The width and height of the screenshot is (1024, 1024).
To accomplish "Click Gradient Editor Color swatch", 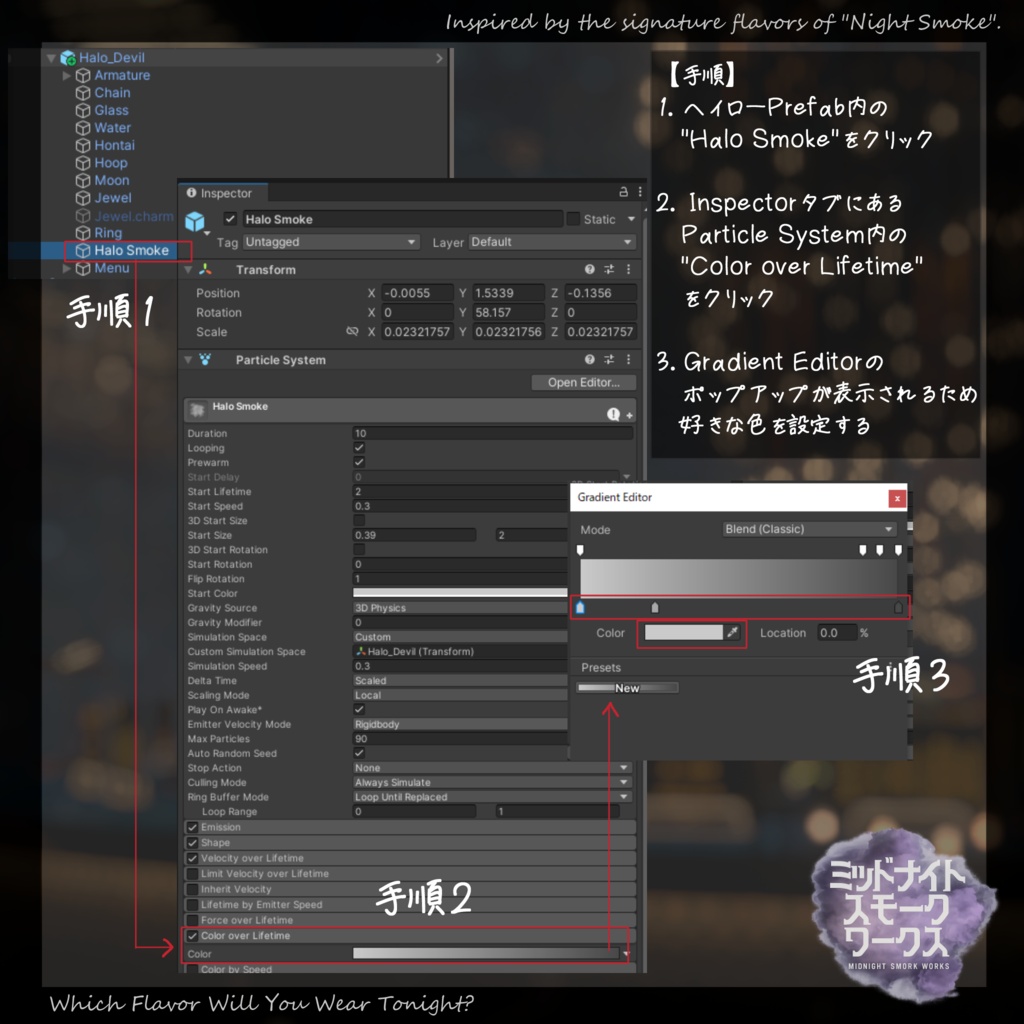I will (x=684, y=633).
